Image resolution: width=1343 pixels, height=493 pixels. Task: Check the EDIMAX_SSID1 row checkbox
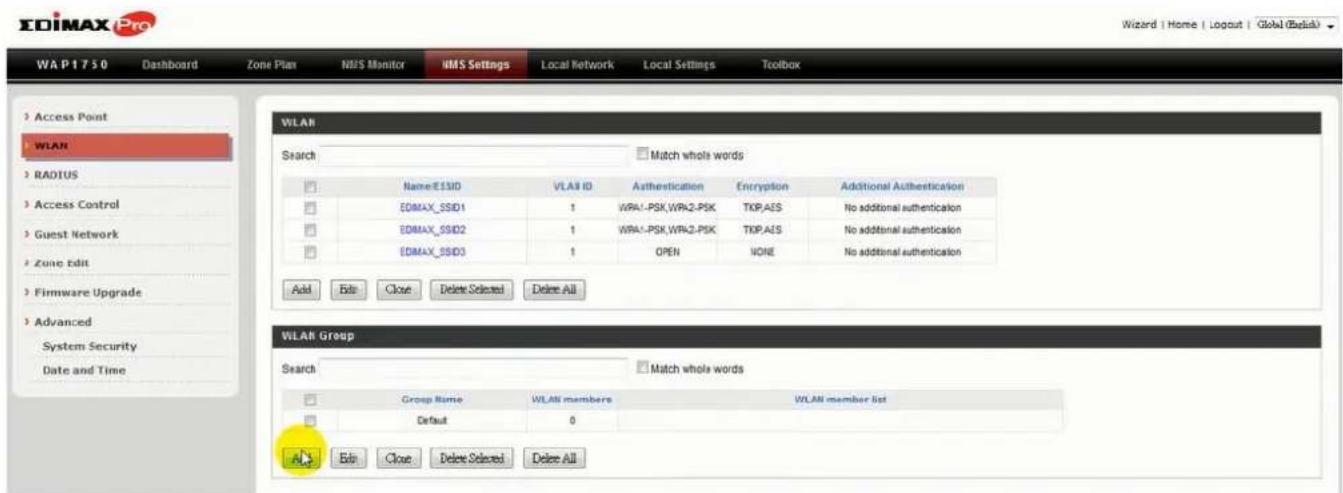coord(310,207)
